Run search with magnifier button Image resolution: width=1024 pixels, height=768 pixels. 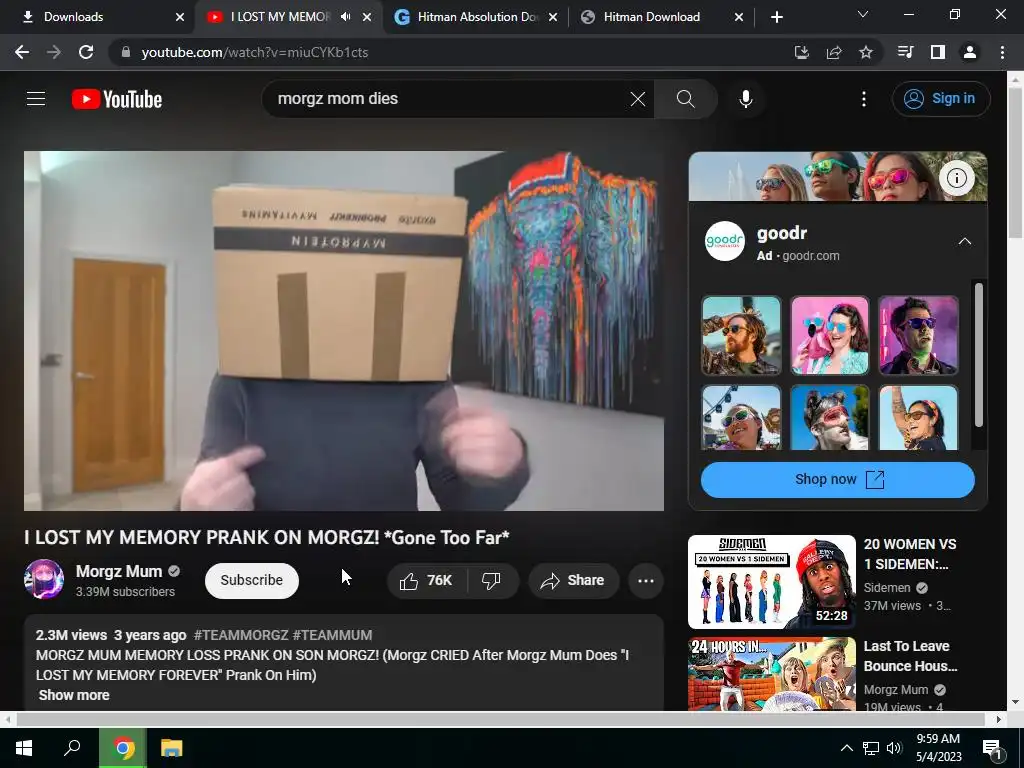point(685,99)
